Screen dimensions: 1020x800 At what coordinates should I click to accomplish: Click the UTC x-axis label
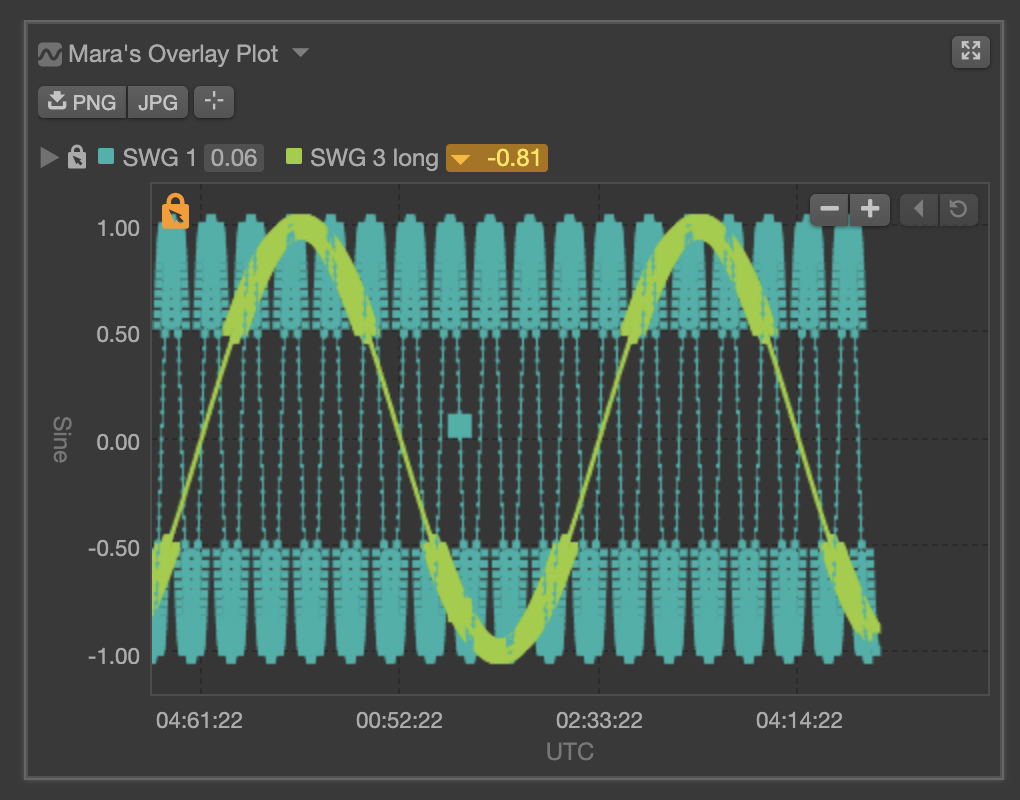(x=570, y=751)
